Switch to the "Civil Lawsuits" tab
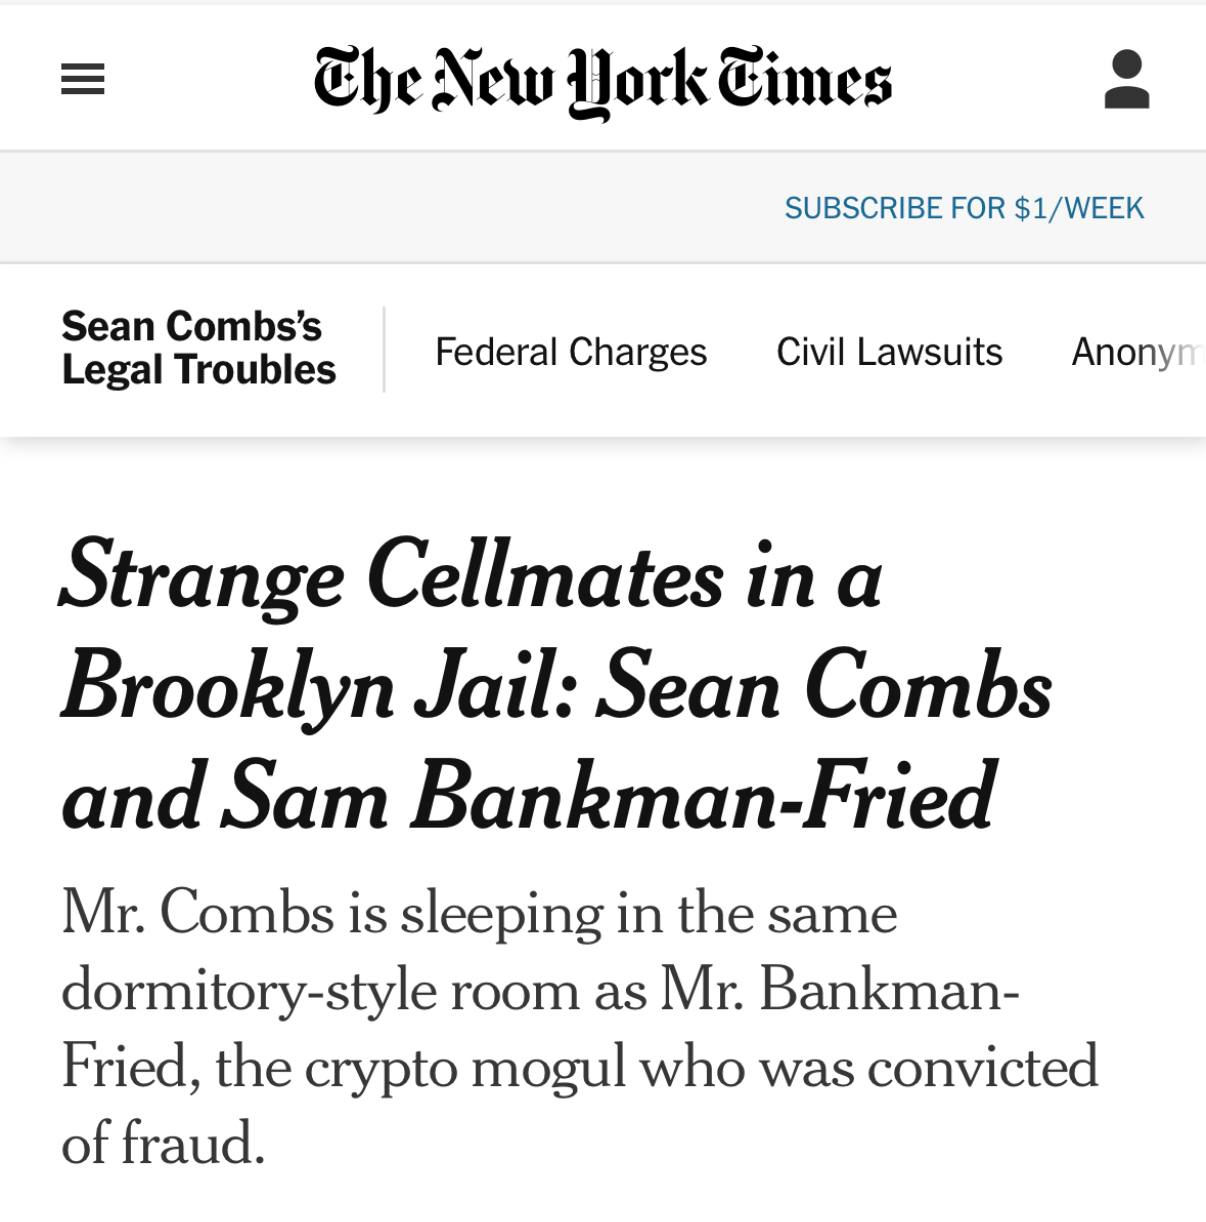Viewport: 1206px width, 1222px height. pos(889,352)
